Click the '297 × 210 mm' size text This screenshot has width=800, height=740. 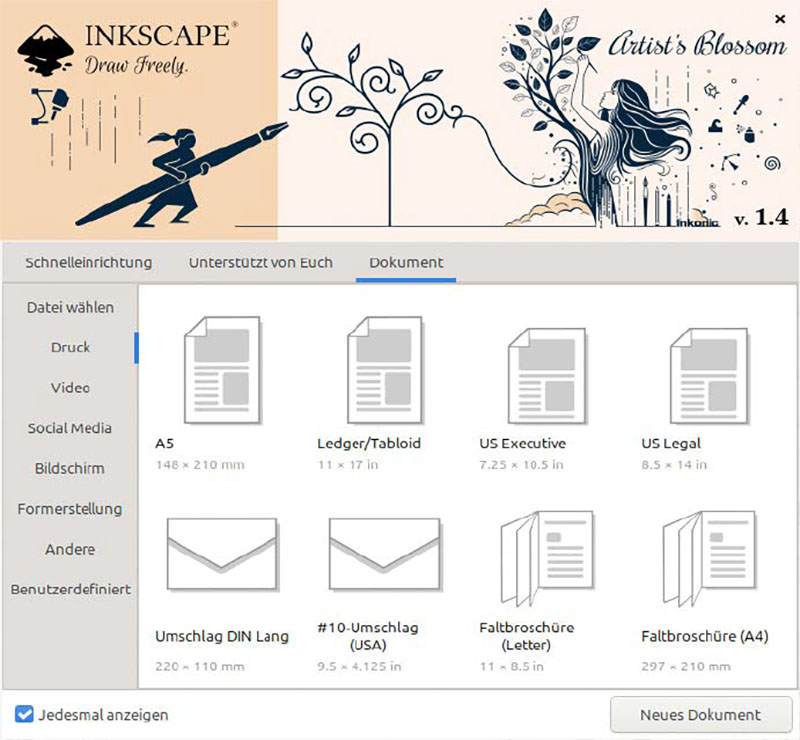[x=686, y=667]
